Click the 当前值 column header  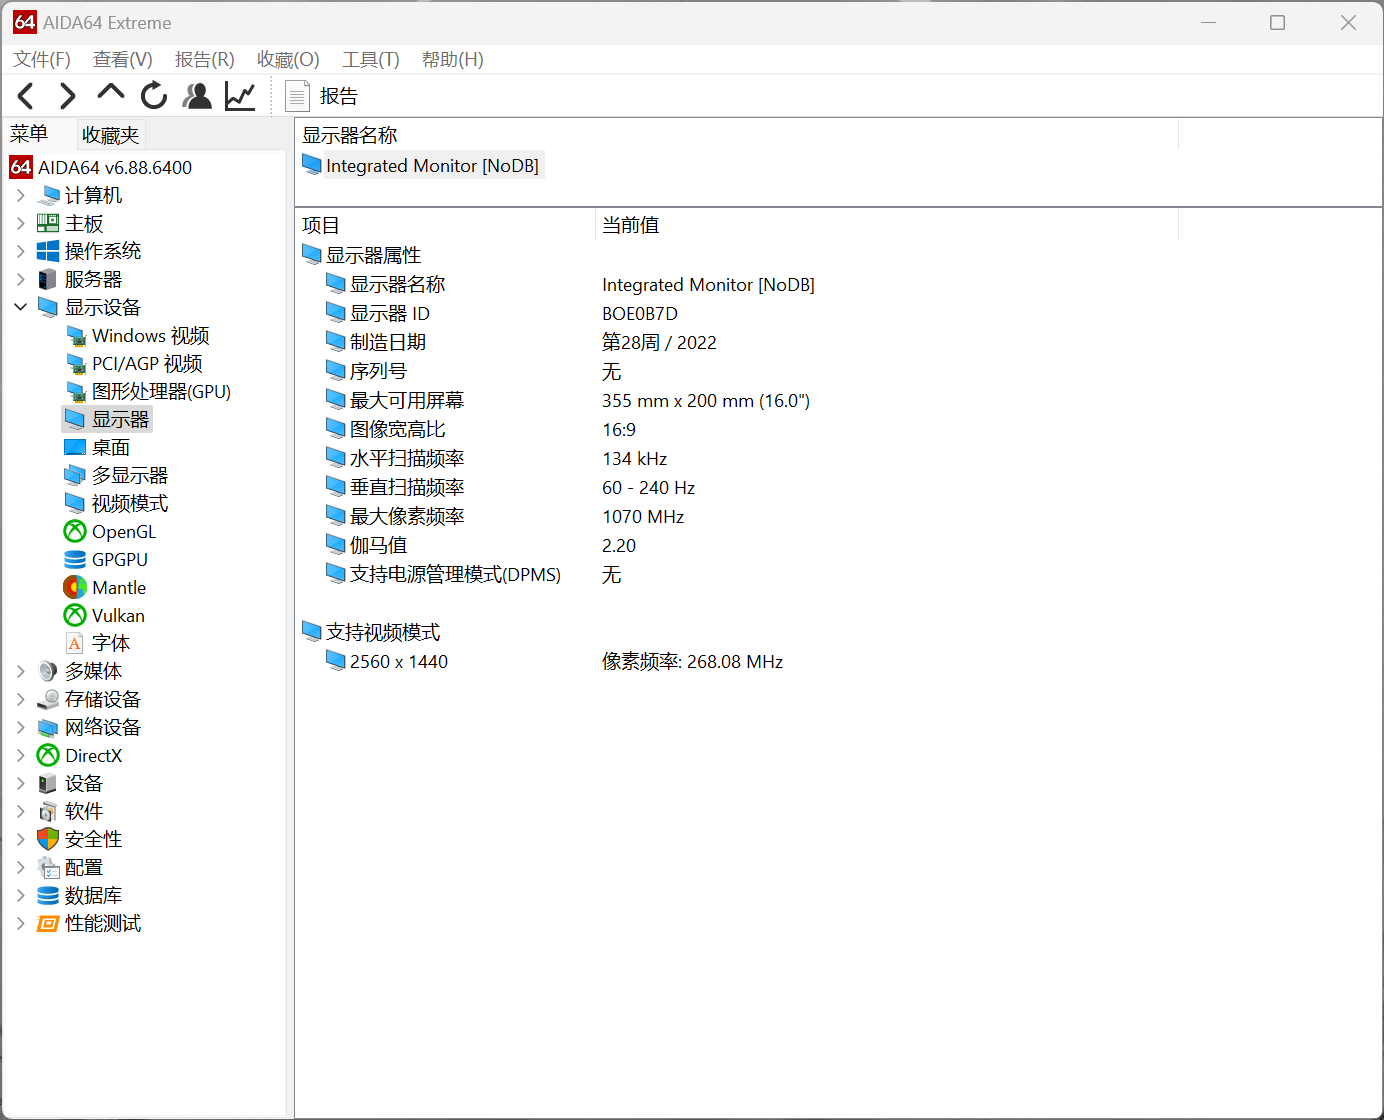pyautogui.click(x=887, y=225)
